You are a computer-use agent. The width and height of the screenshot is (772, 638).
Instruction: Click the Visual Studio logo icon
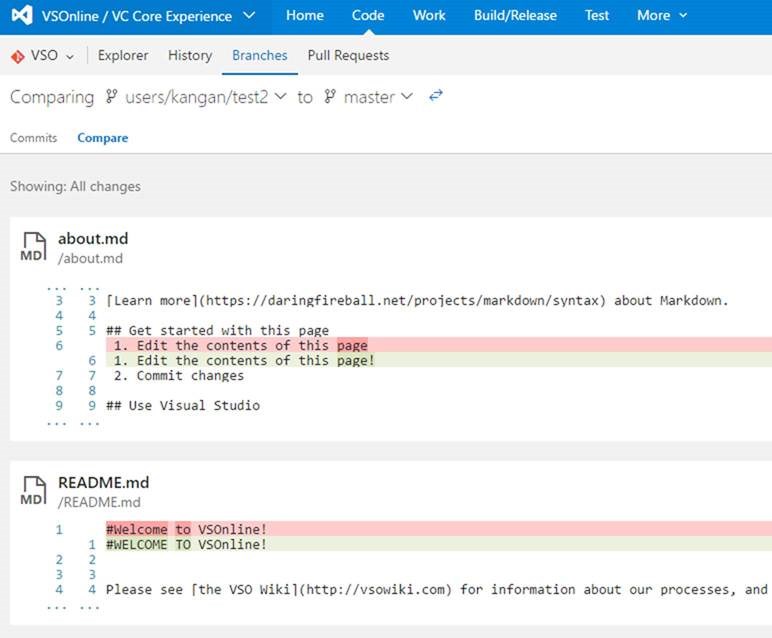pos(22,15)
